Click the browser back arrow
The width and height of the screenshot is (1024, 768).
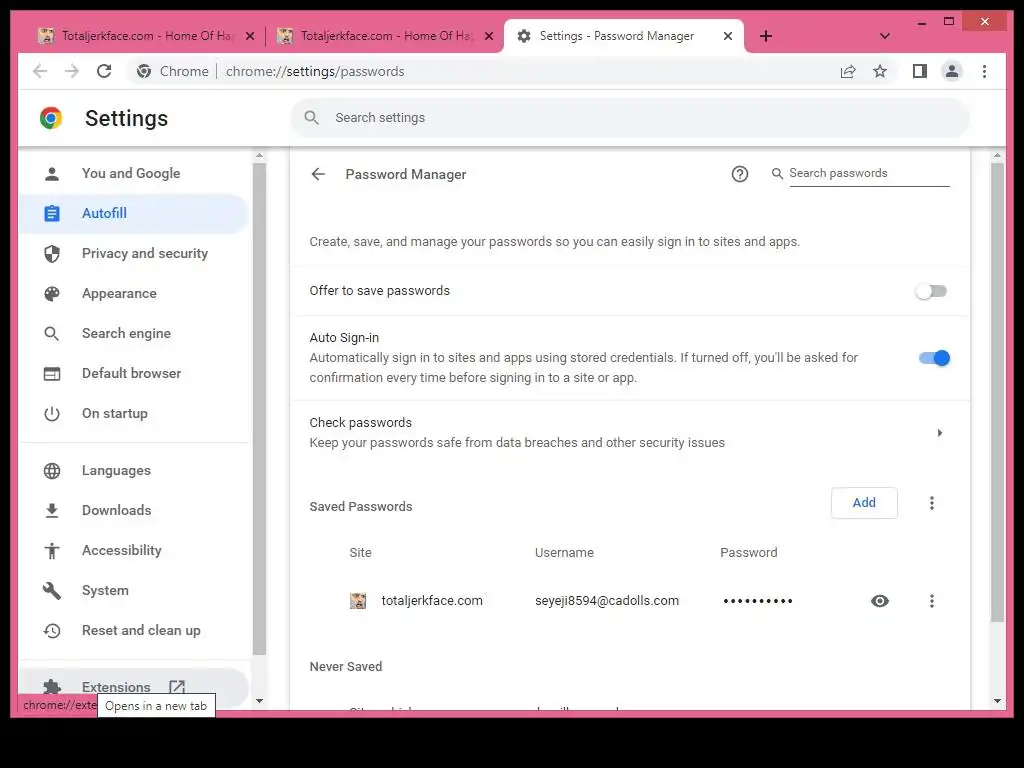tap(40, 71)
